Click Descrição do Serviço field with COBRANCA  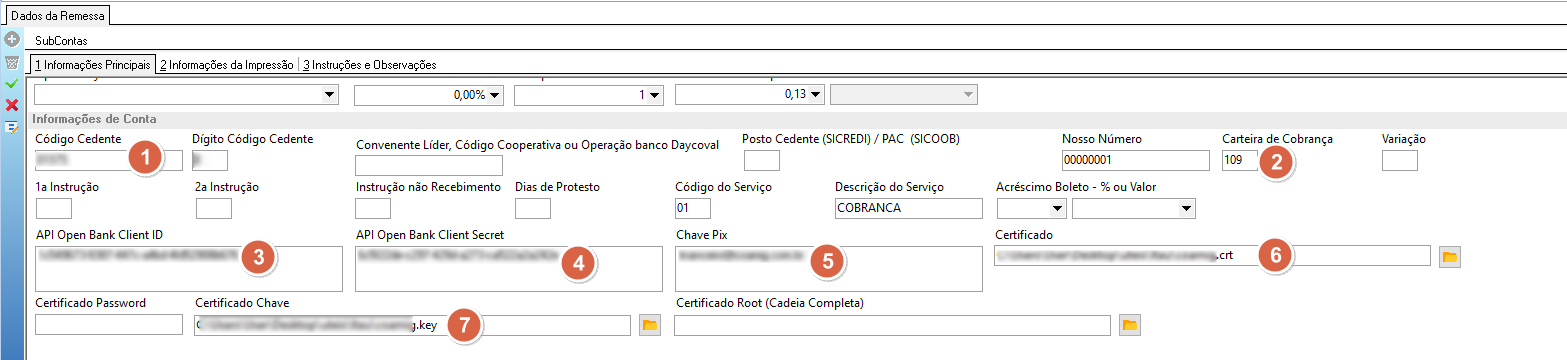pos(909,208)
